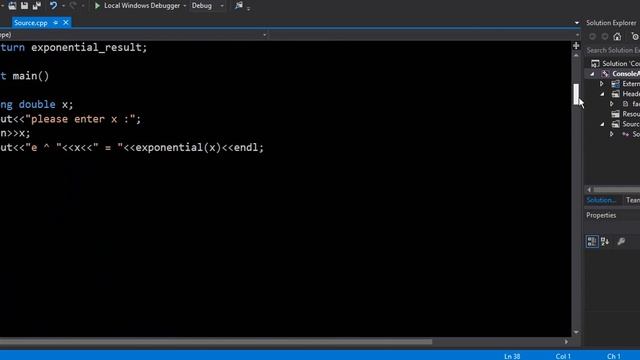Click editor scrollbar down arrow
640x360 pixels.
576,332
